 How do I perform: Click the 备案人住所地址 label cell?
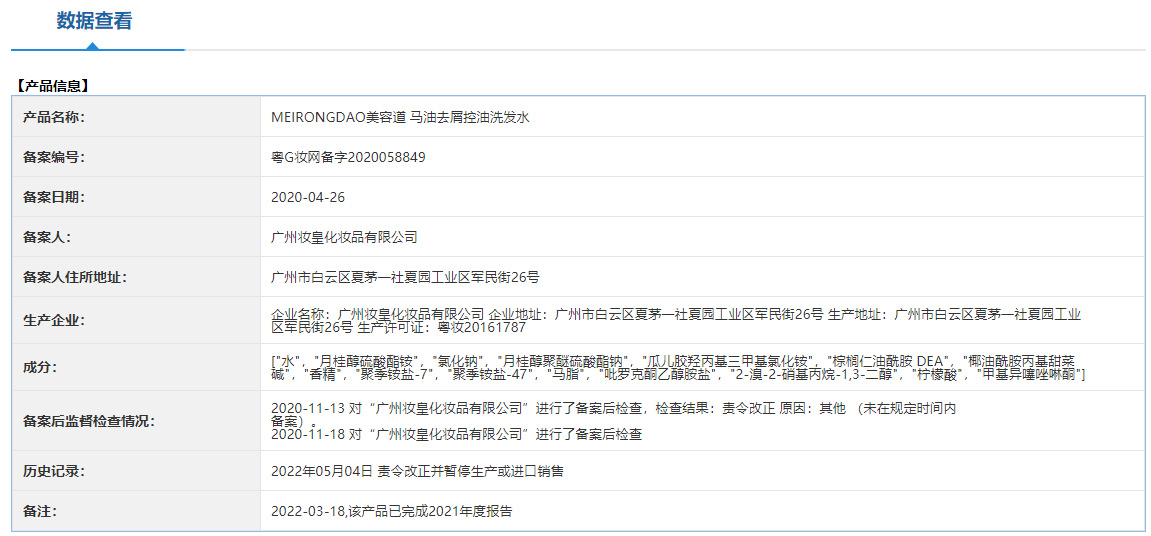pyautogui.click(x=136, y=277)
